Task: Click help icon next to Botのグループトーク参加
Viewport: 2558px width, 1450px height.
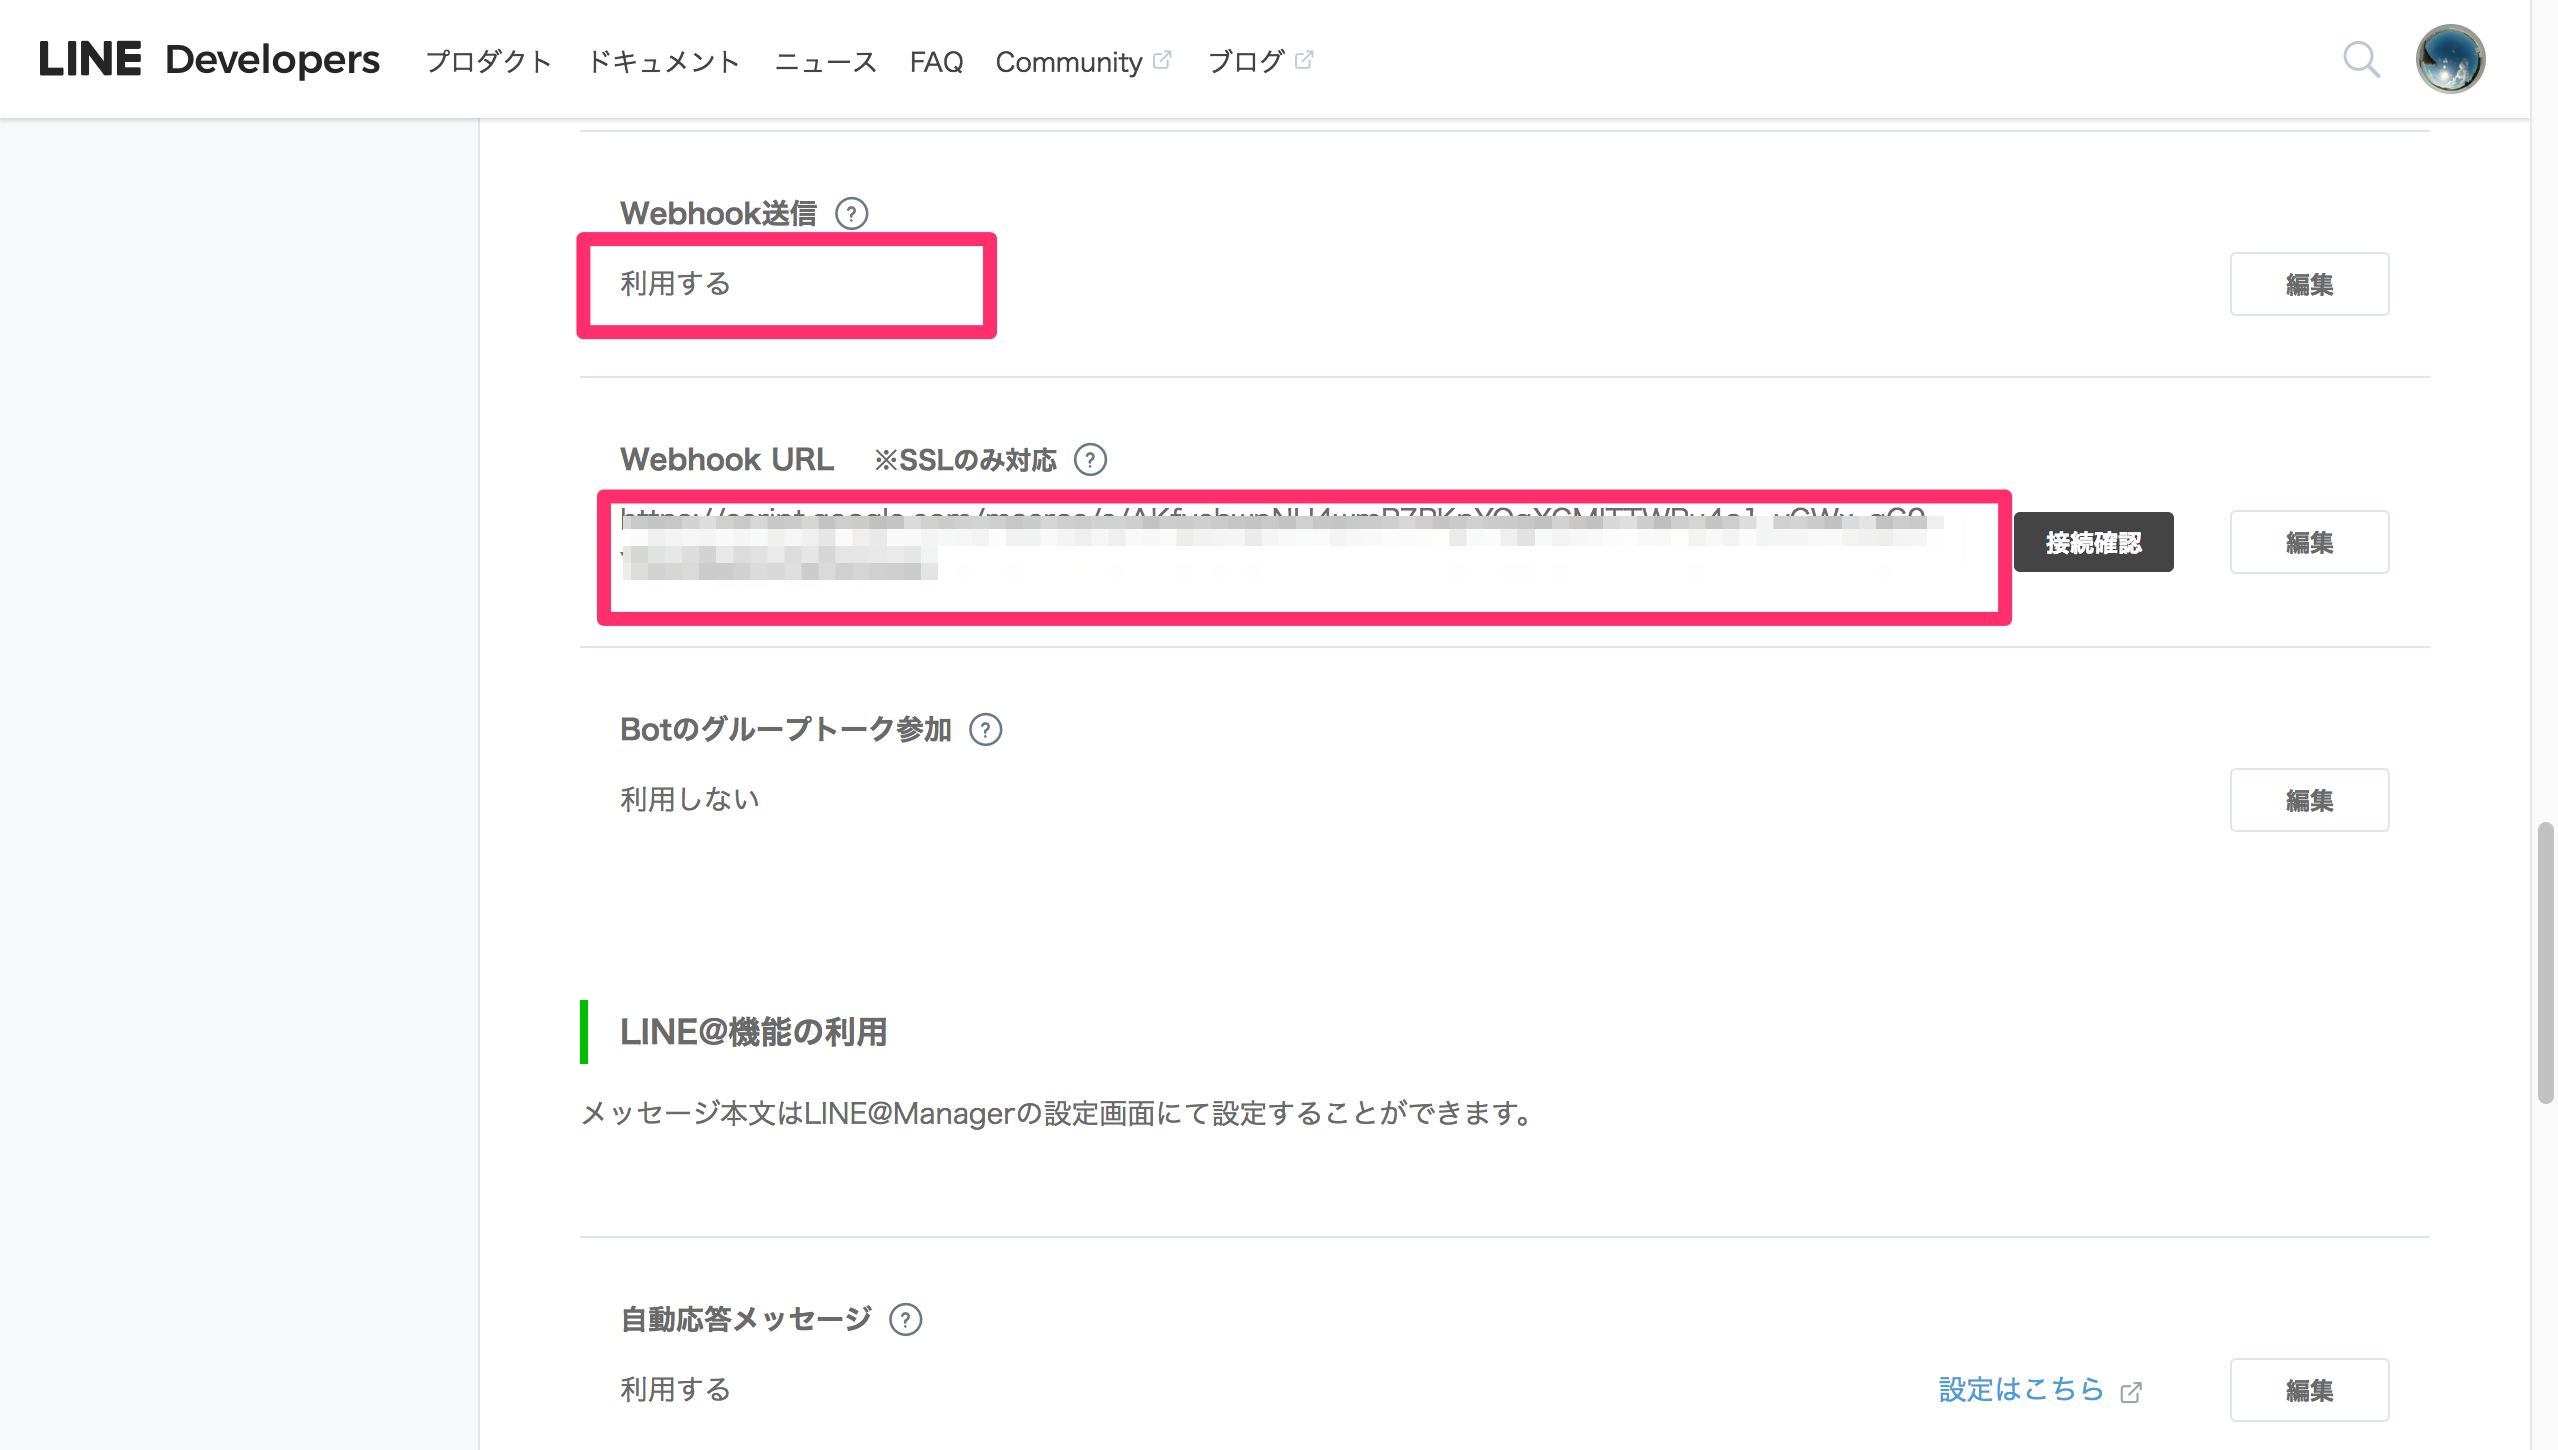Action: pyautogui.click(x=985, y=730)
